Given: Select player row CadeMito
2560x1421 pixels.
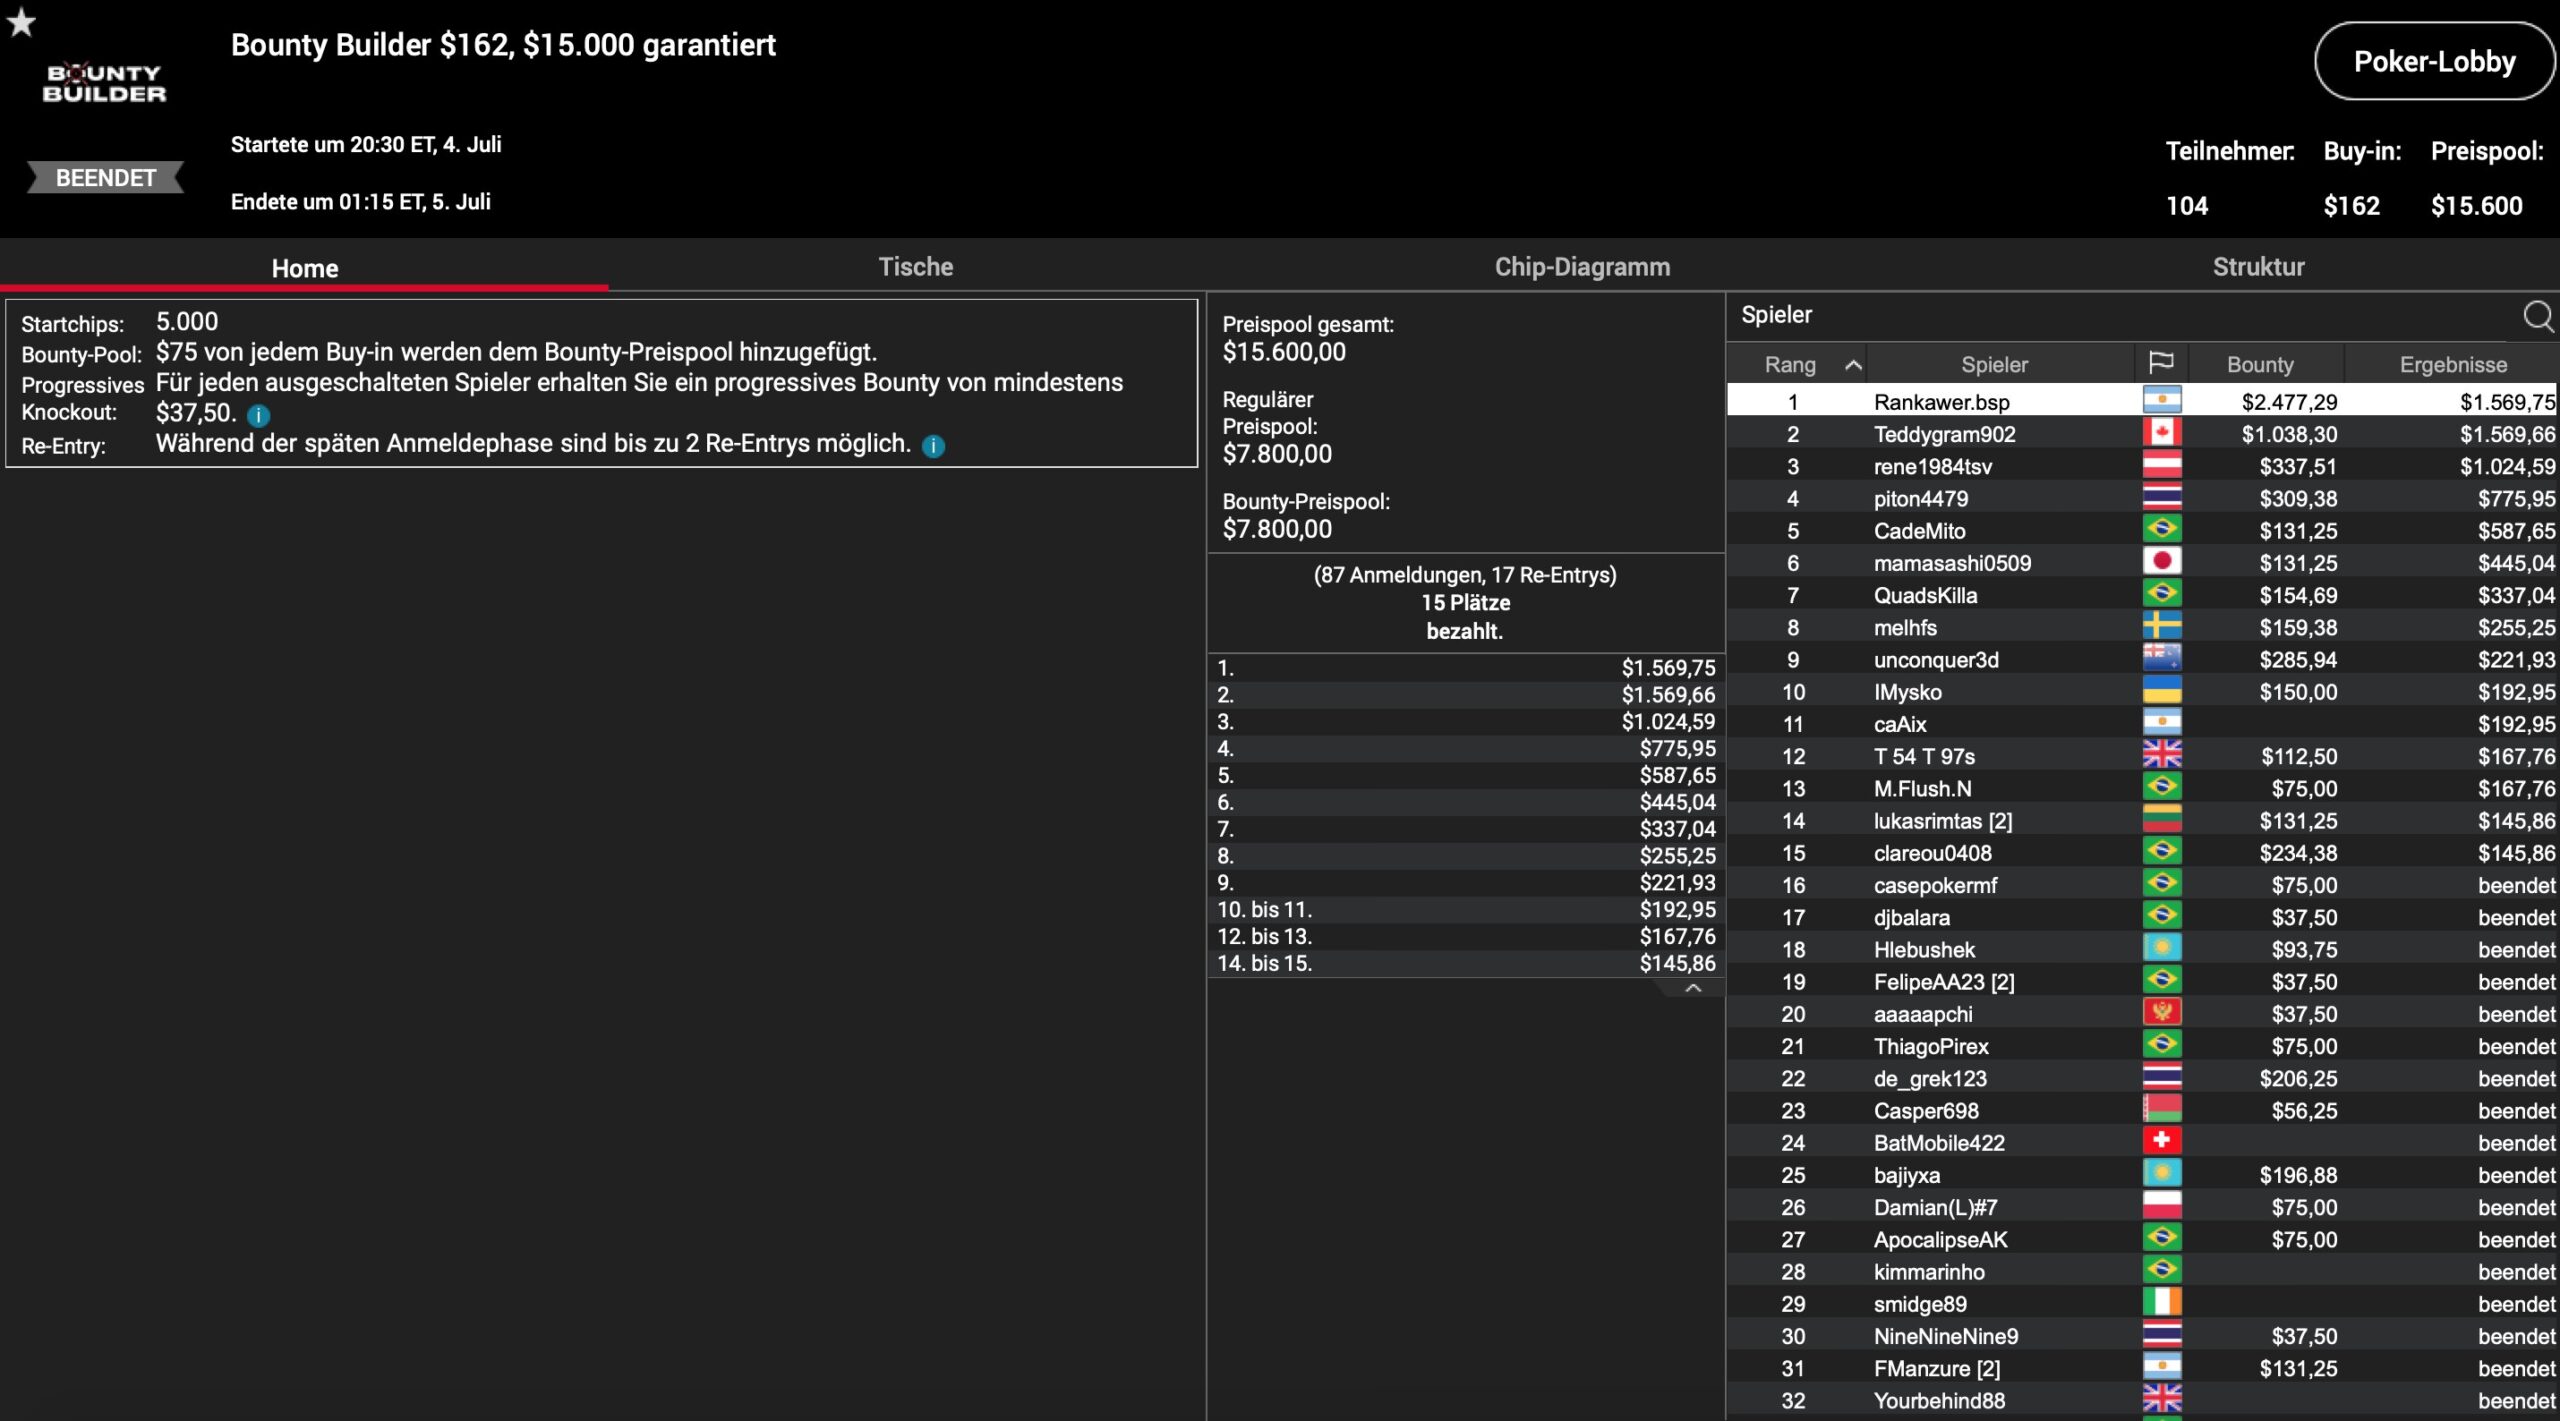Looking at the screenshot, I should [x=1919, y=531].
